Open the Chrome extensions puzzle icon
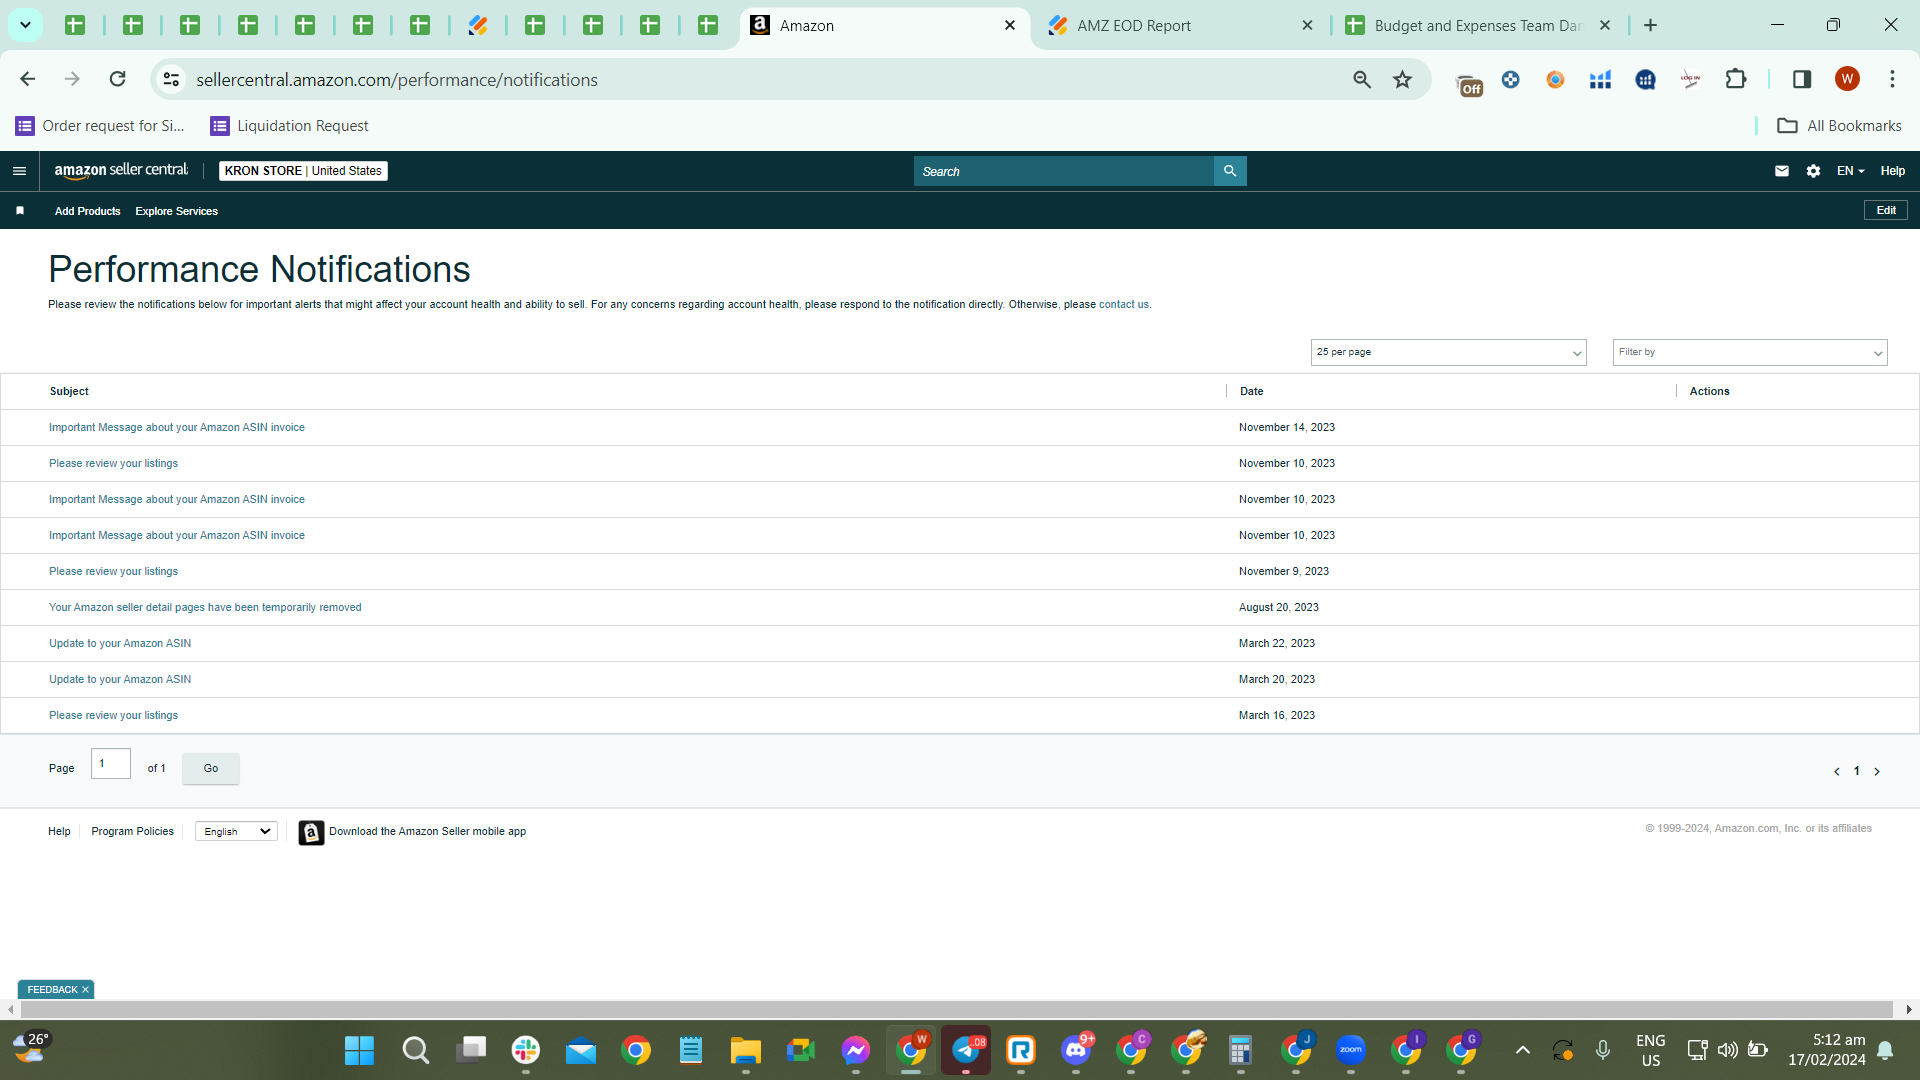Screen dimensions: 1920x1080 1736,79
